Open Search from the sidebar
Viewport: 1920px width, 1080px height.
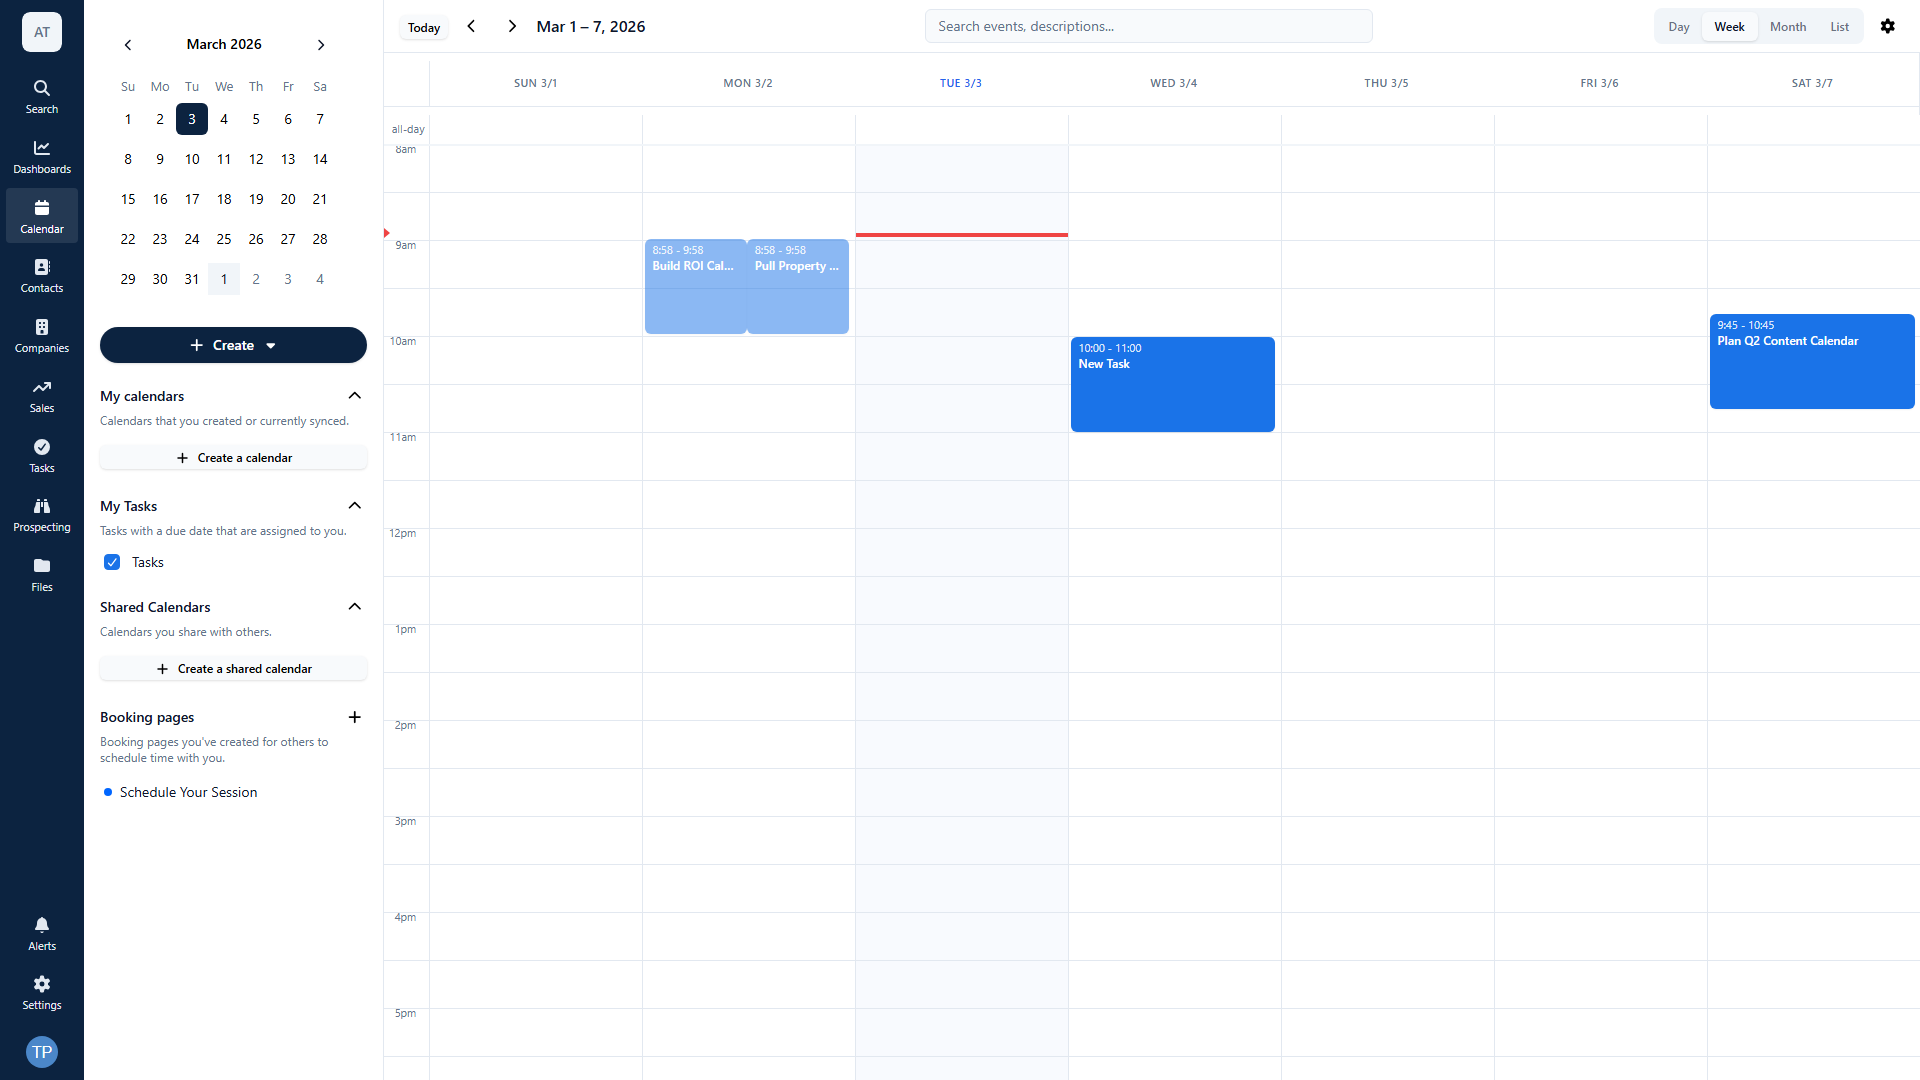(x=42, y=97)
